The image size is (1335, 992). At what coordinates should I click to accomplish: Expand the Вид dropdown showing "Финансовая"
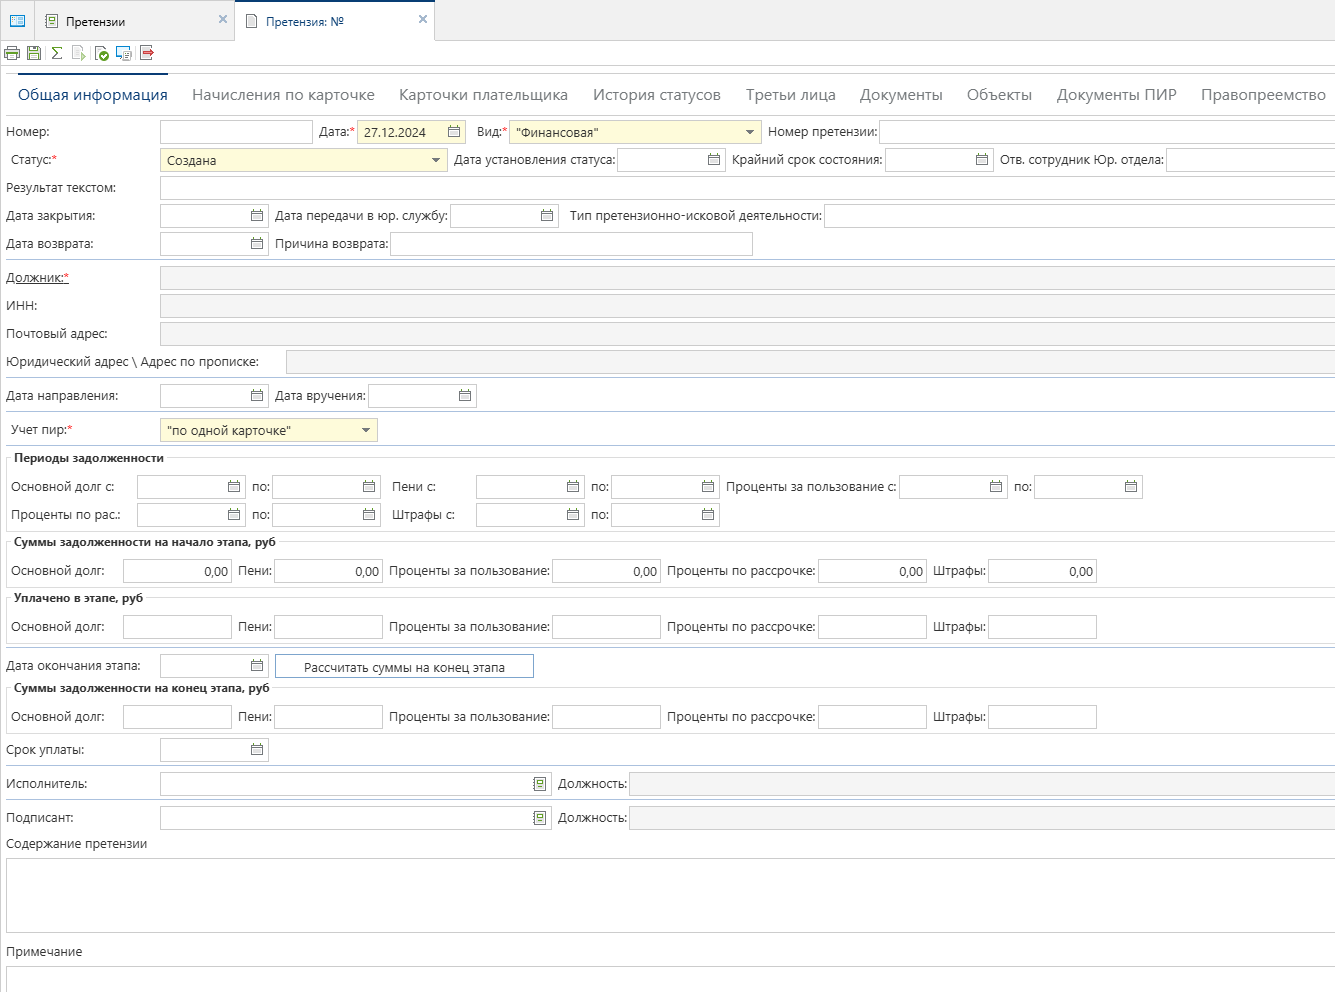[x=750, y=132]
